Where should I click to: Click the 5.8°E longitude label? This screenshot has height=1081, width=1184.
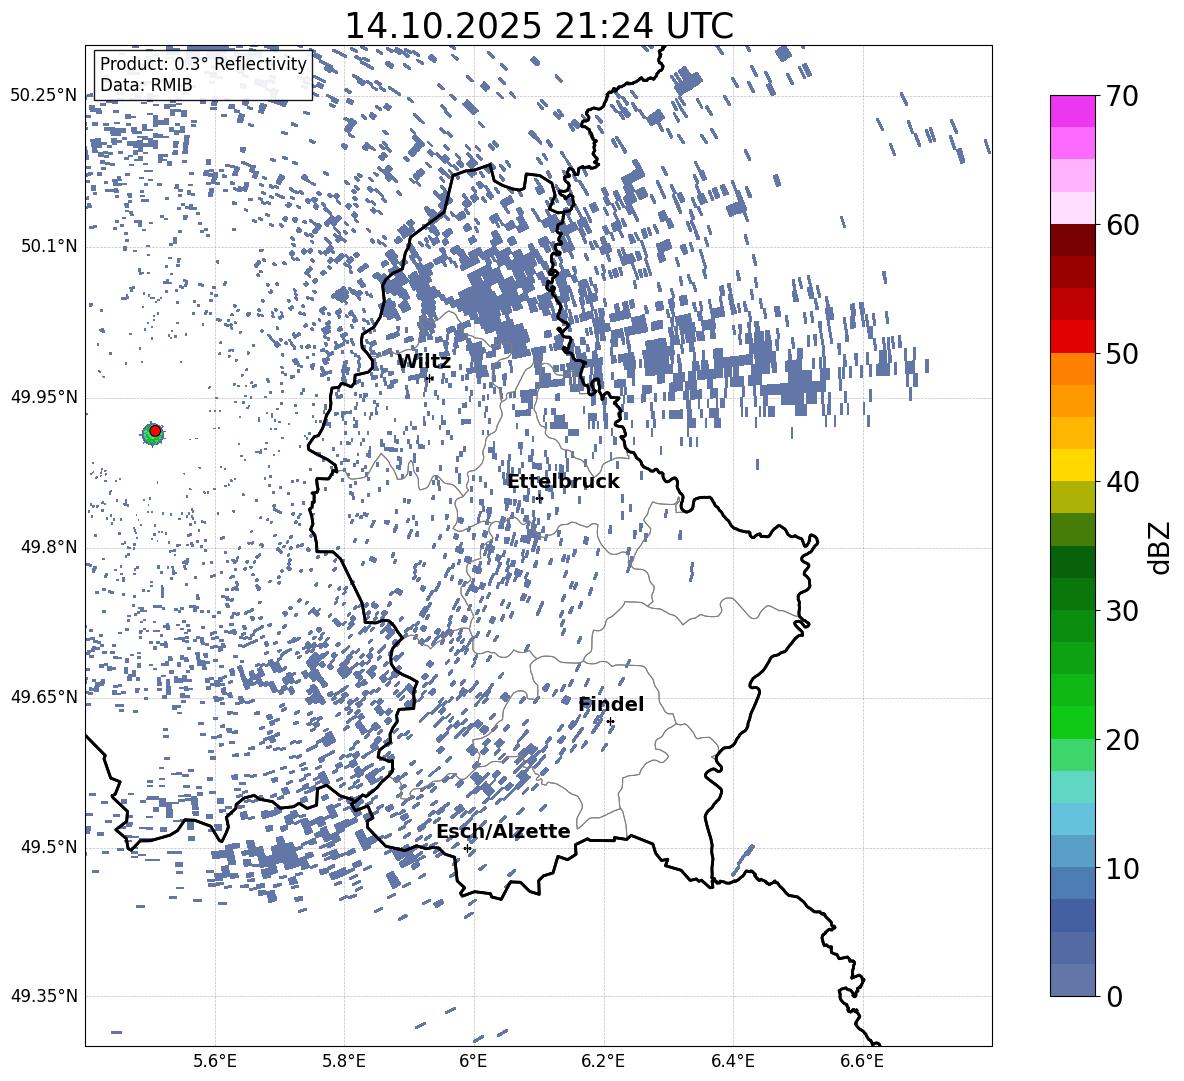pos(344,1061)
